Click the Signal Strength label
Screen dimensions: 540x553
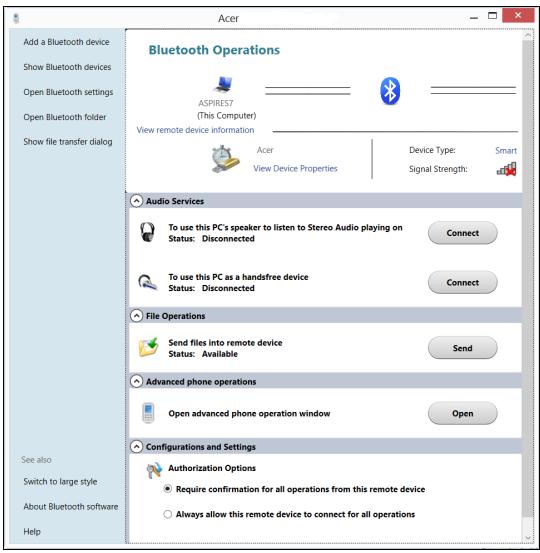coord(438,169)
